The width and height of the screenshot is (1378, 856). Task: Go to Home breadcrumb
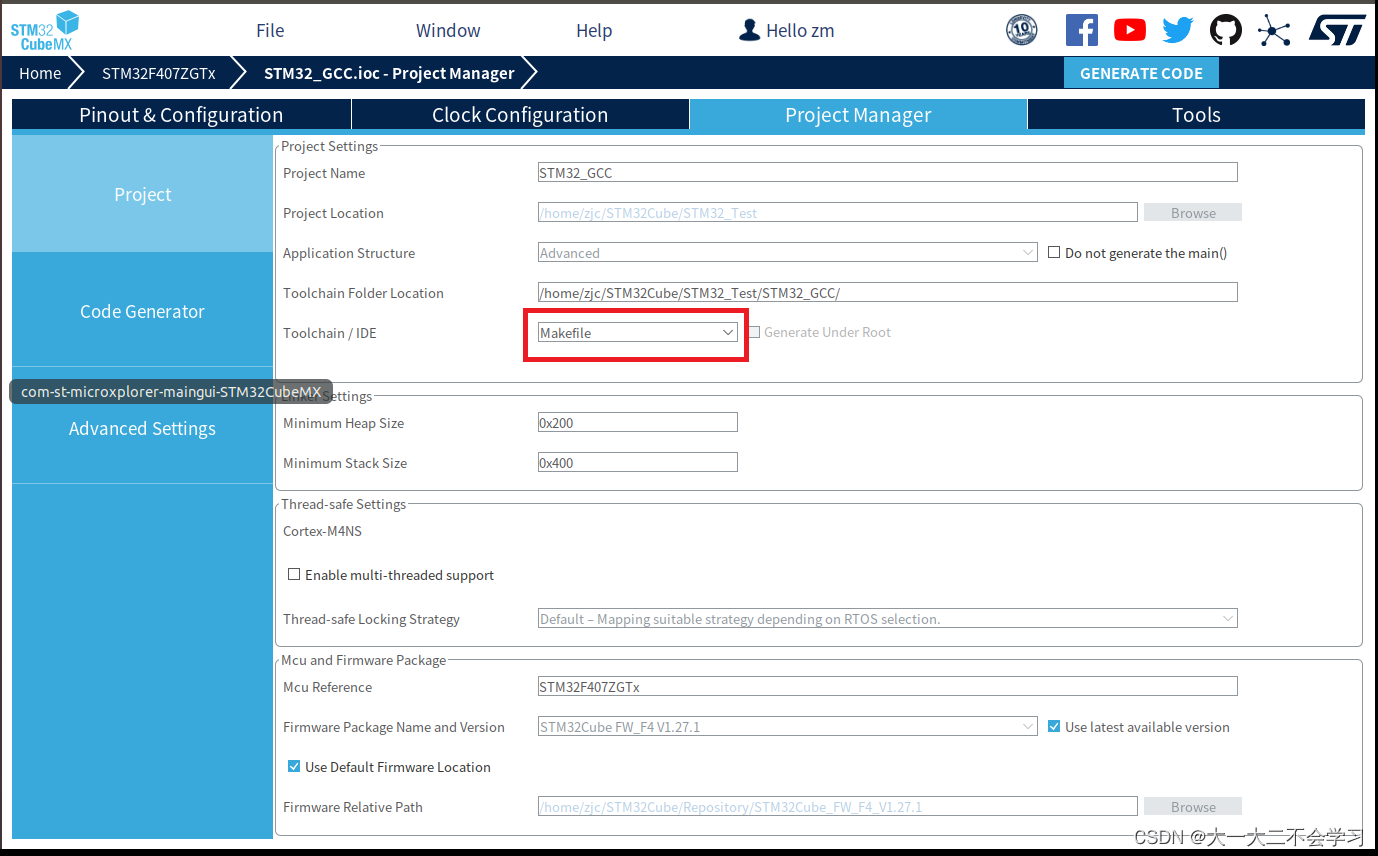[40, 73]
